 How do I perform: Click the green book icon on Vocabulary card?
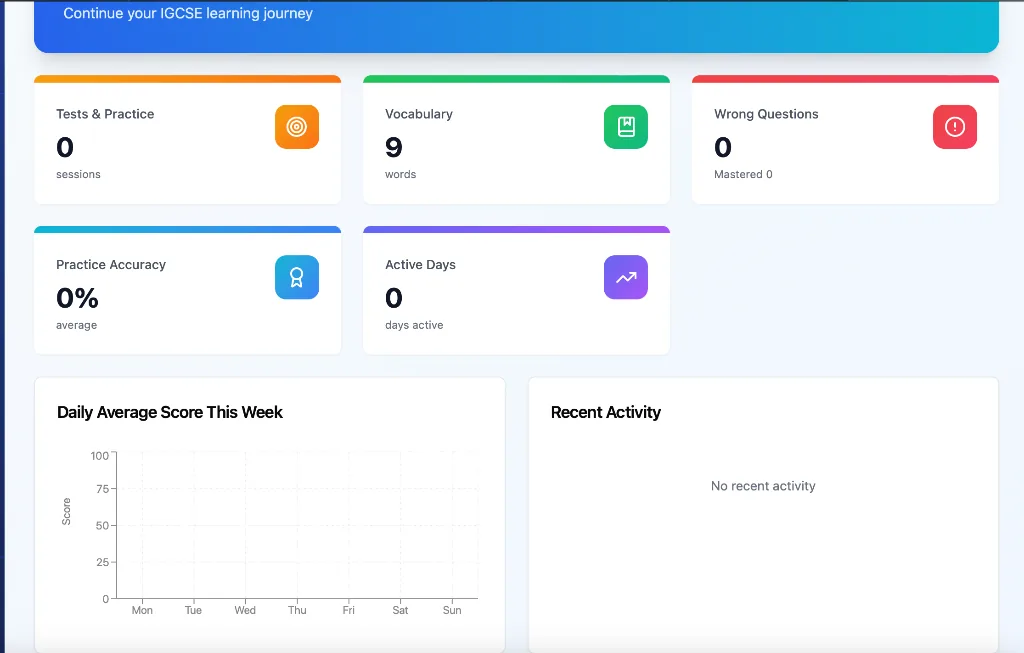pyautogui.click(x=626, y=127)
